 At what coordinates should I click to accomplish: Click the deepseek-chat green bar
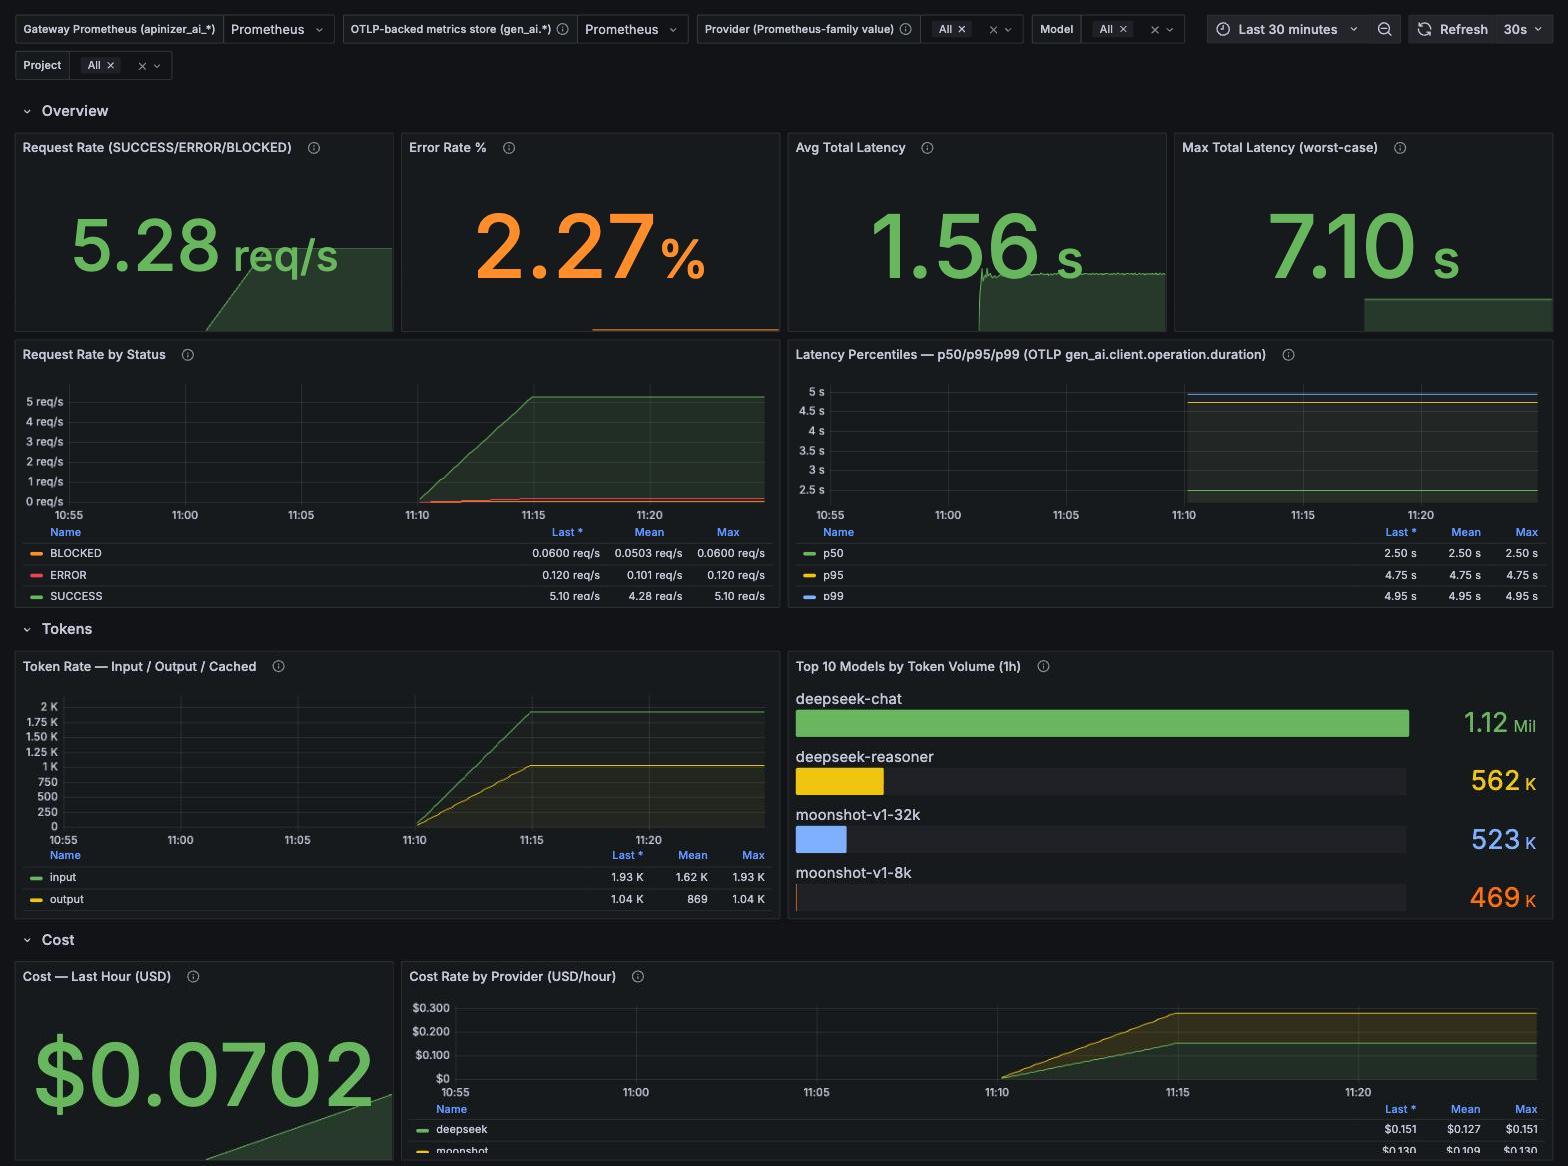point(1102,723)
